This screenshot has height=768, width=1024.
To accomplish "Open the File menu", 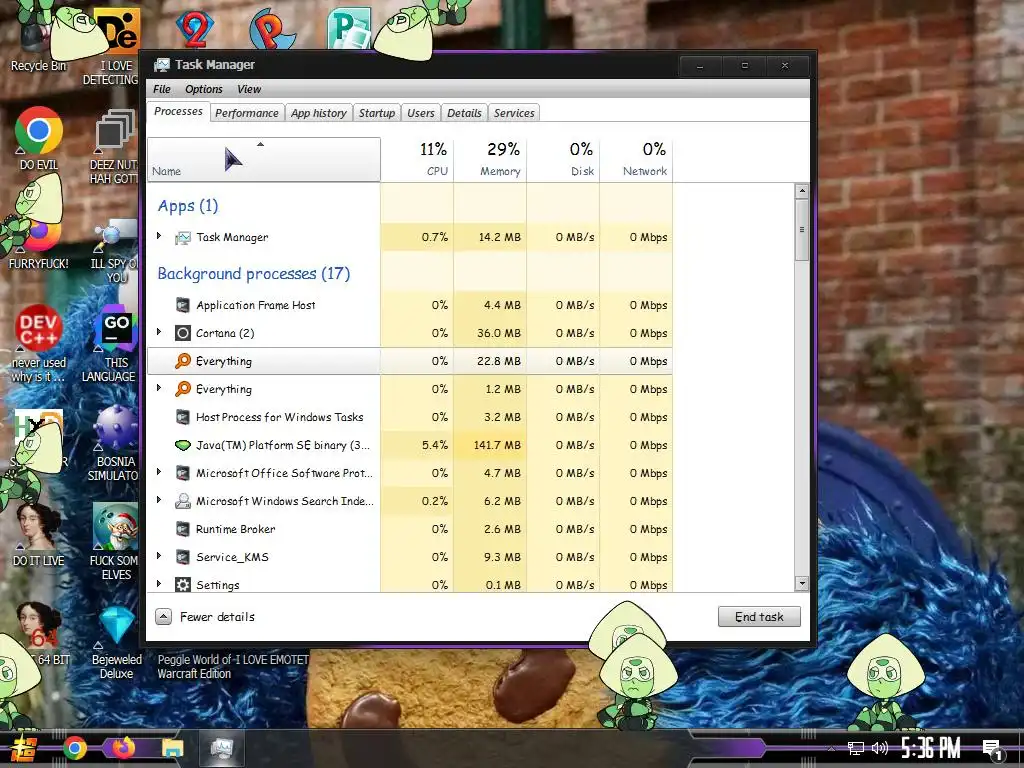I will tap(161, 89).
